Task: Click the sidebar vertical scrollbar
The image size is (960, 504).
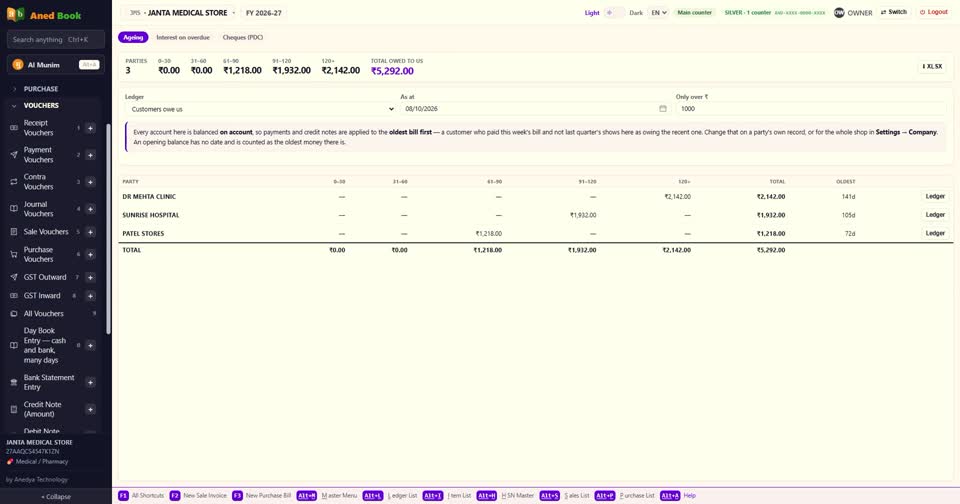Action: click(108, 228)
